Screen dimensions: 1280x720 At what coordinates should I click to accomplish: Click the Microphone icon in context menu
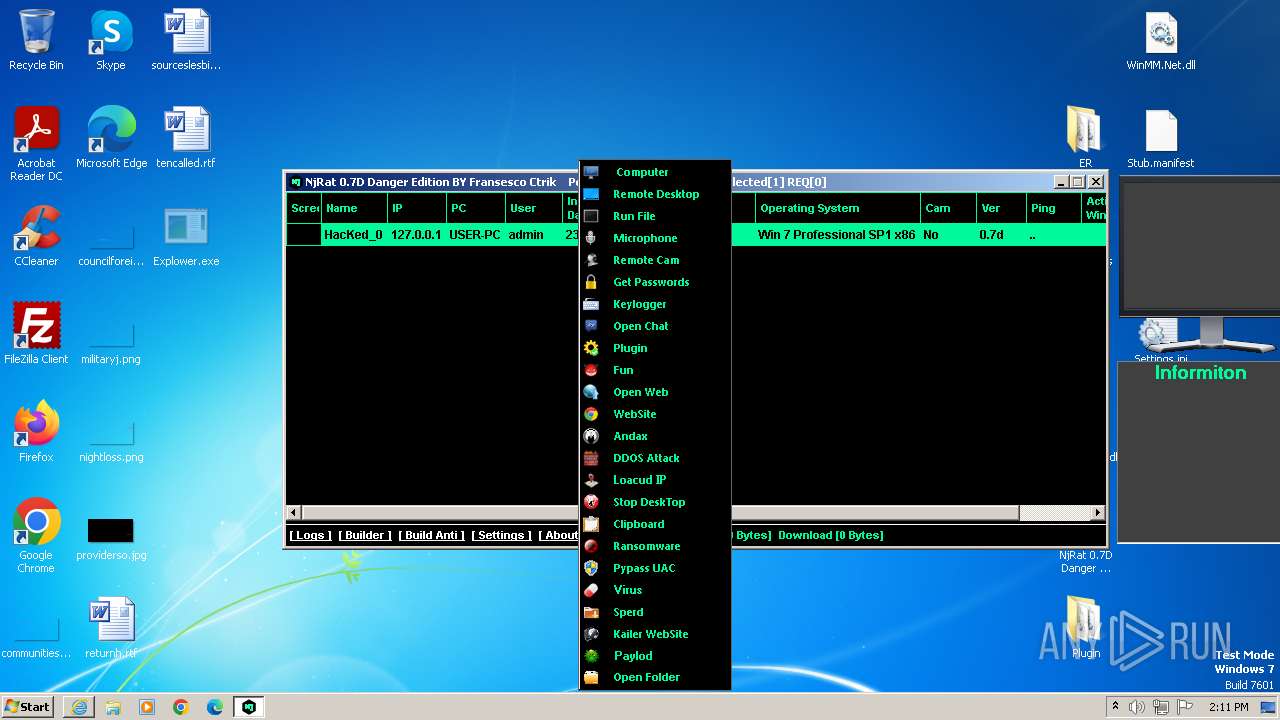click(591, 238)
